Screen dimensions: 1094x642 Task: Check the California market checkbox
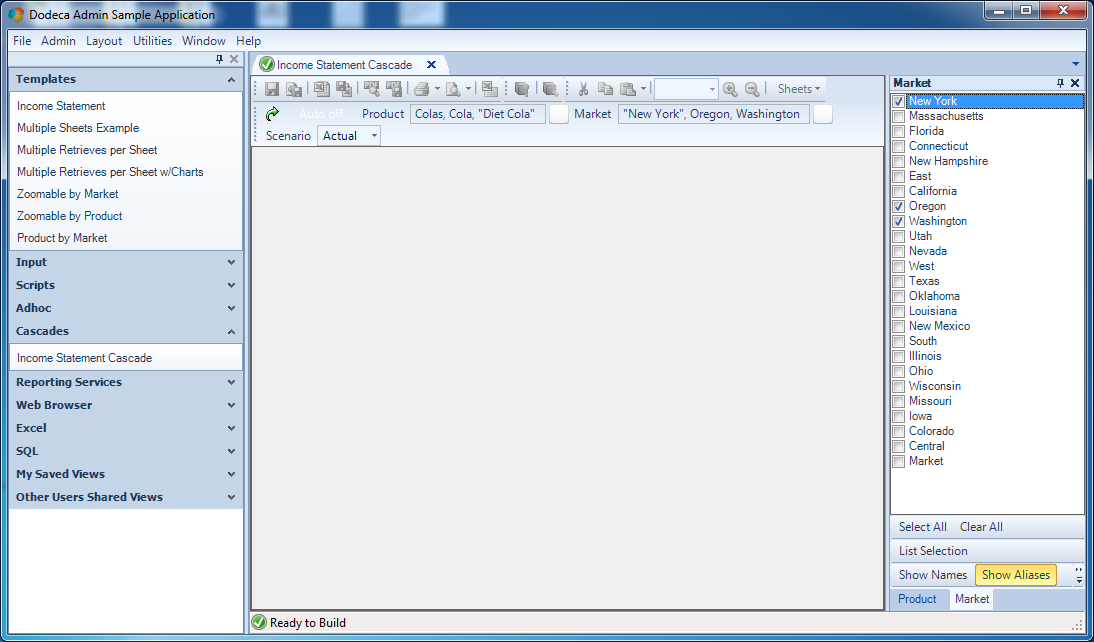[x=899, y=191]
